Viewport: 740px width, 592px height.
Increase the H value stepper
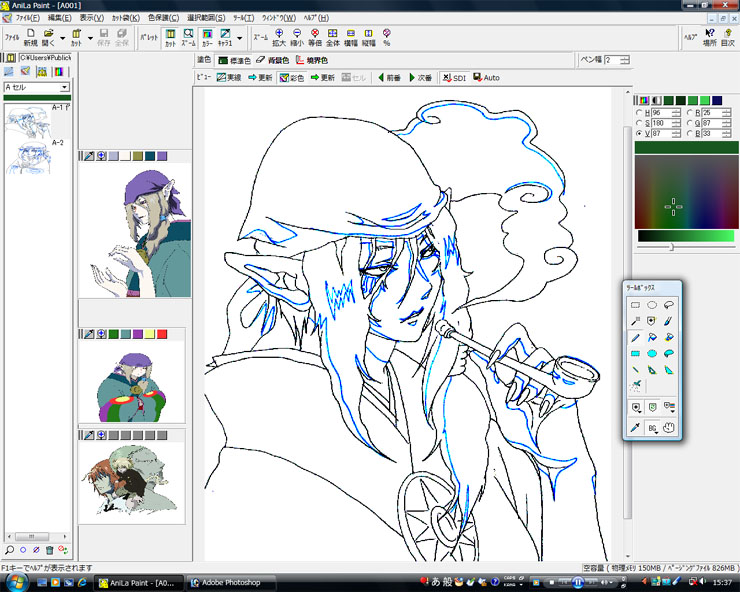[676, 110]
